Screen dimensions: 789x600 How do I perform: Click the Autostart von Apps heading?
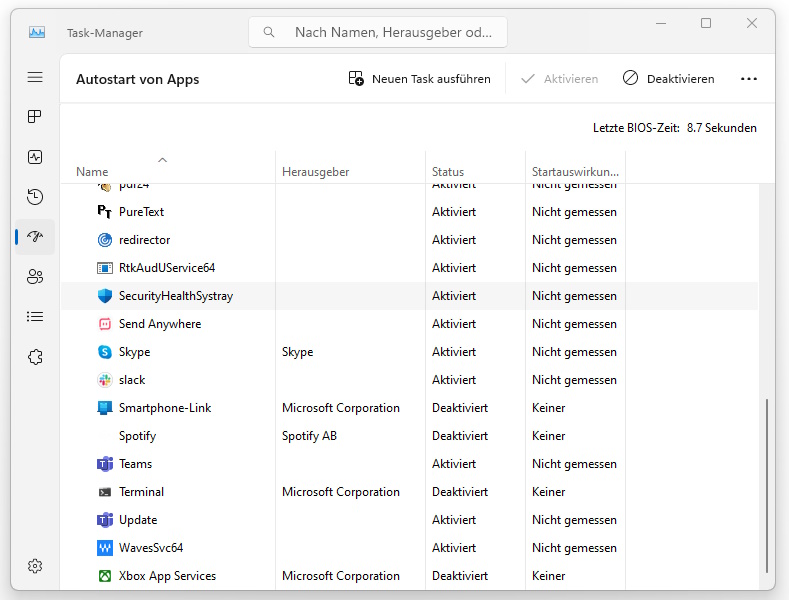(137, 80)
